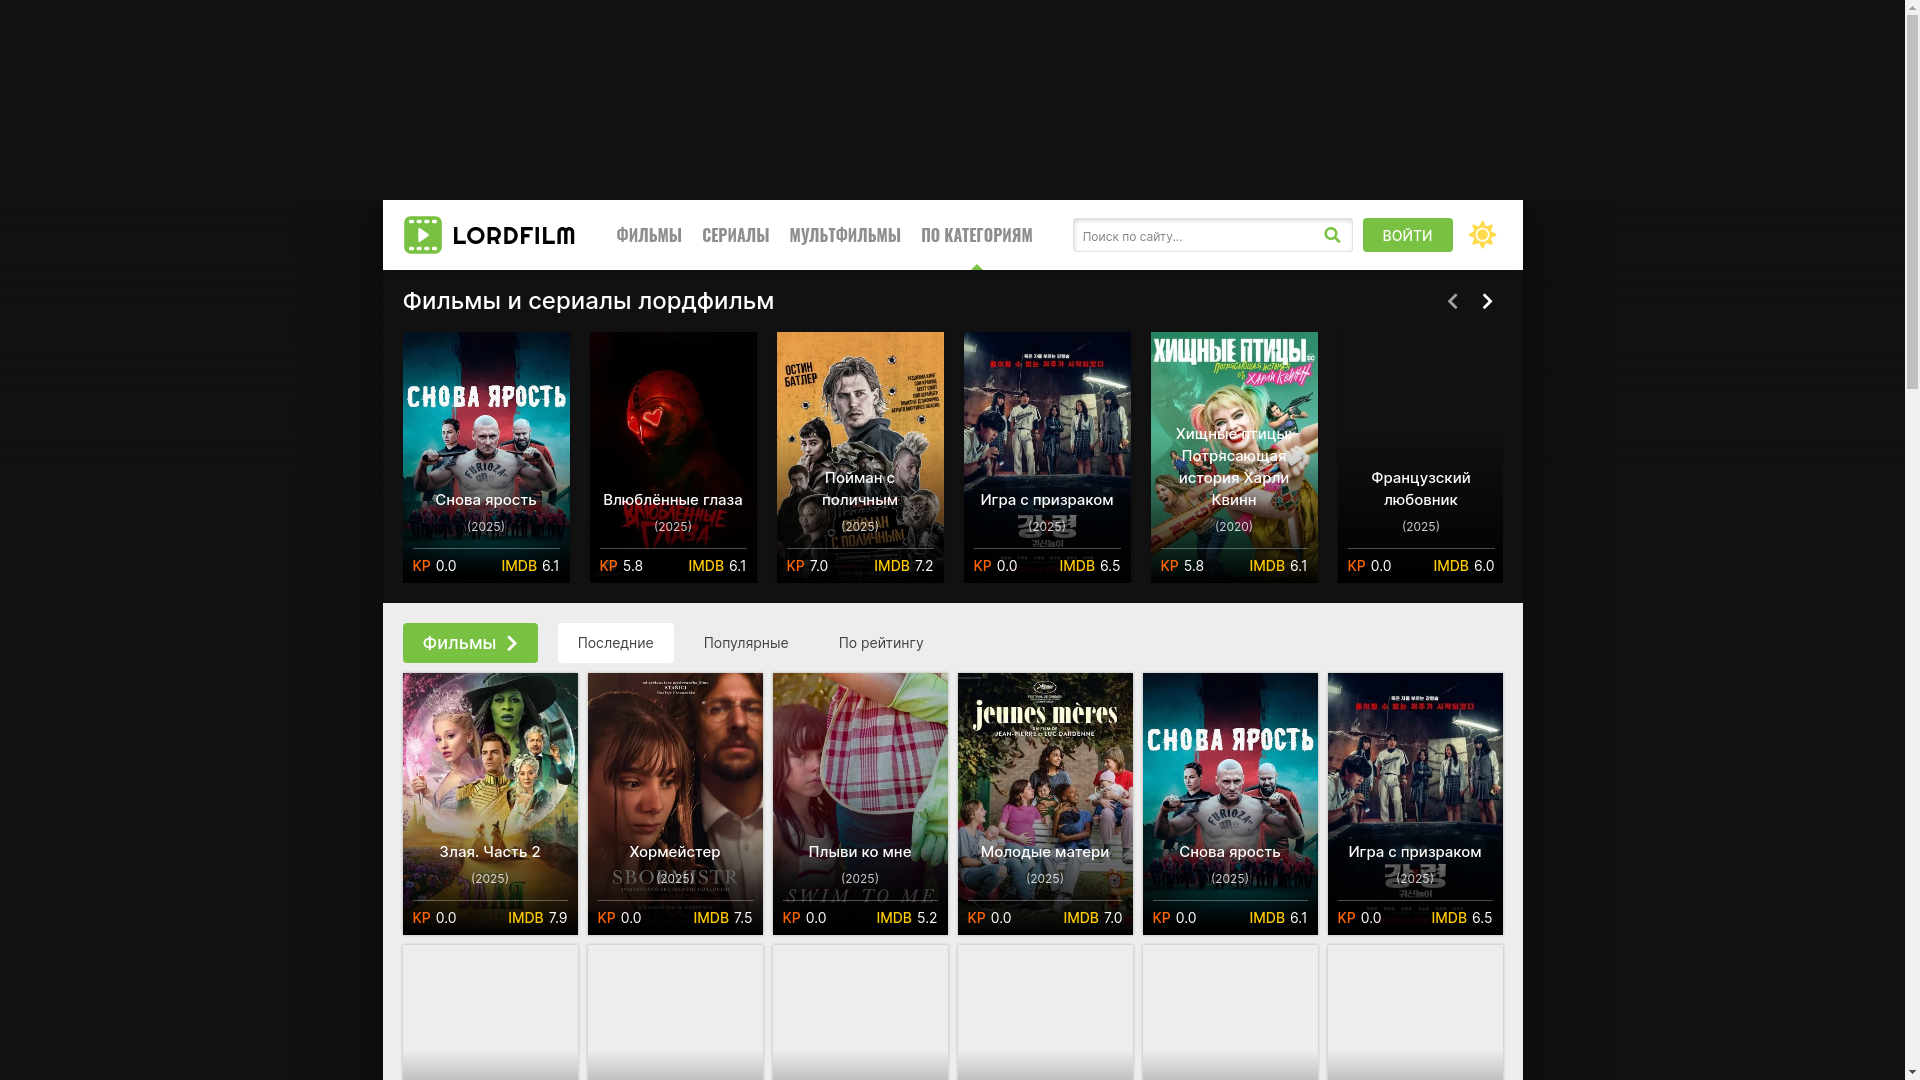The height and width of the screenshot is (1080, 1920).
Task: Open film card Плыви ко мне
Action: 860,804
